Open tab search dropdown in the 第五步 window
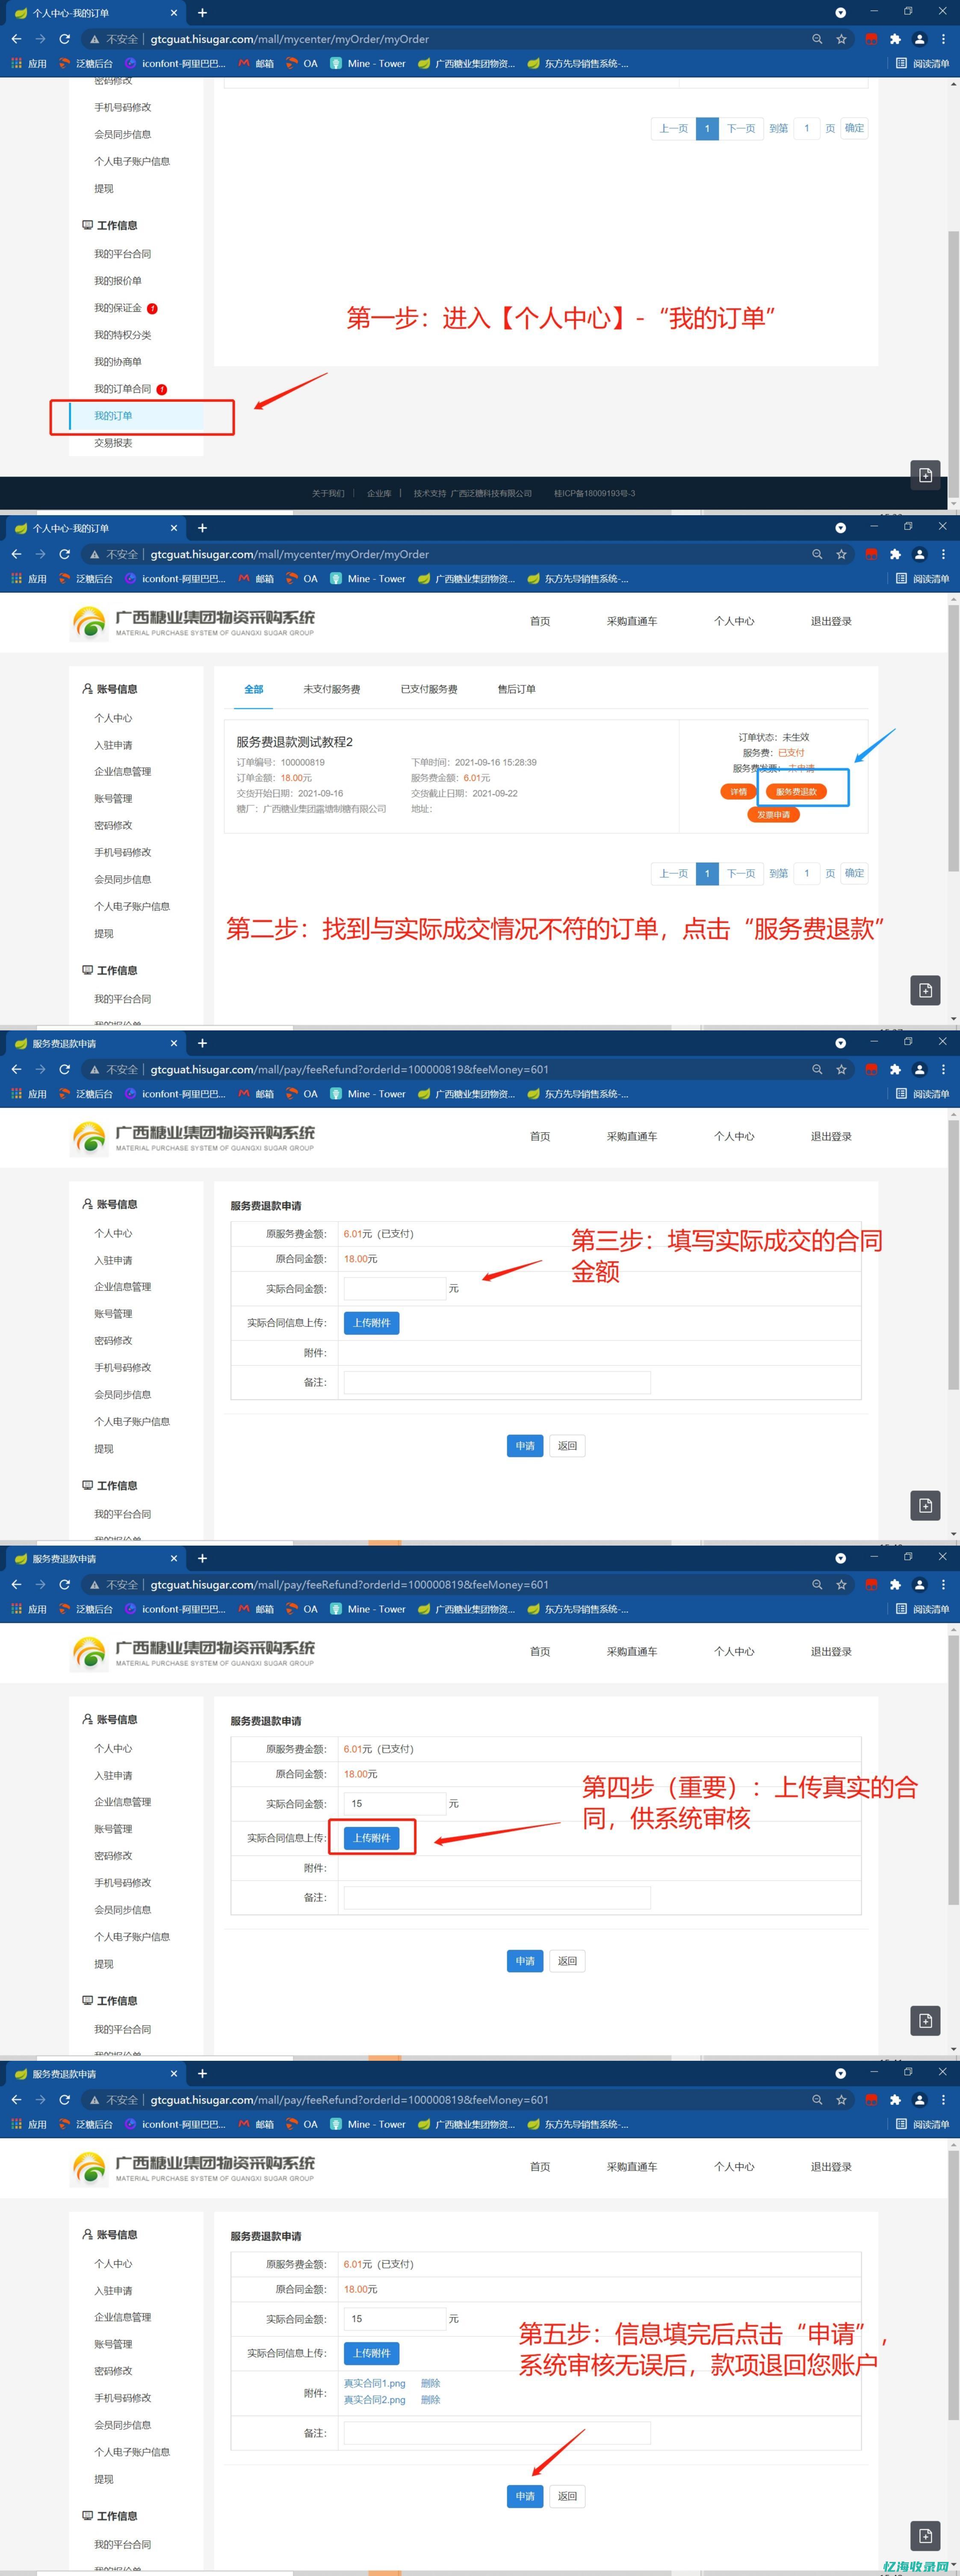Viewport: 960px width, 2576px height. pyautogui.click(x=840, y=2073)
